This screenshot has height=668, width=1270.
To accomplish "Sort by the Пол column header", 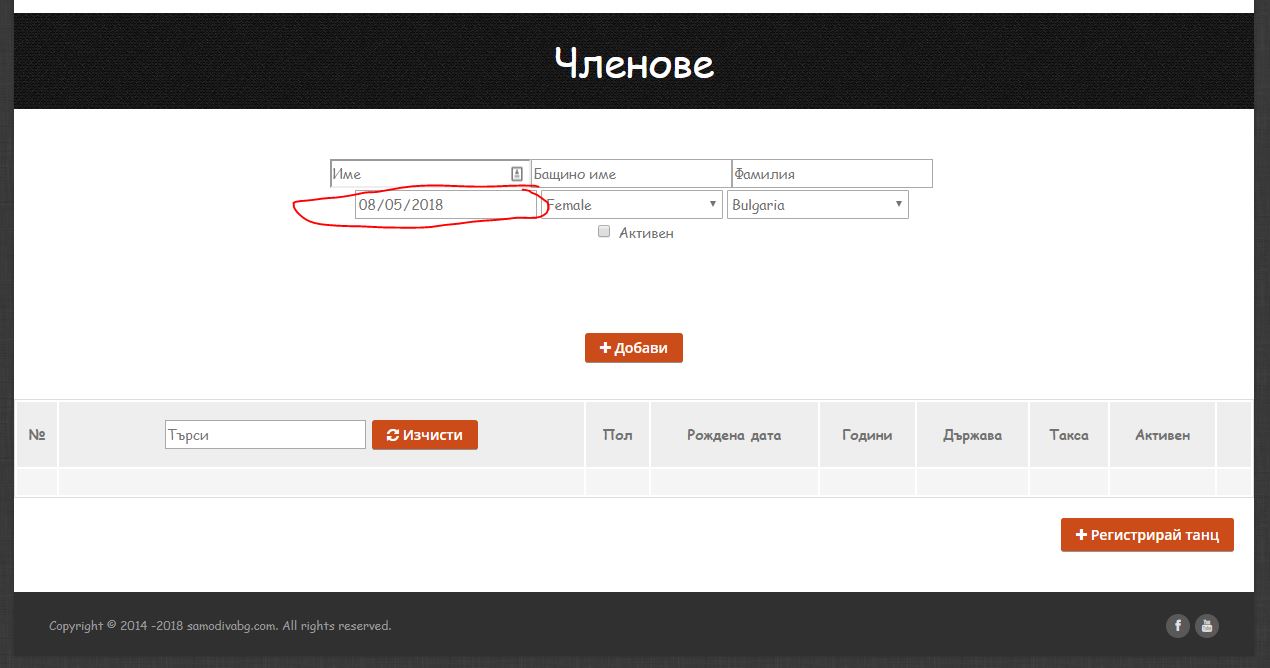I will [618, 435].
